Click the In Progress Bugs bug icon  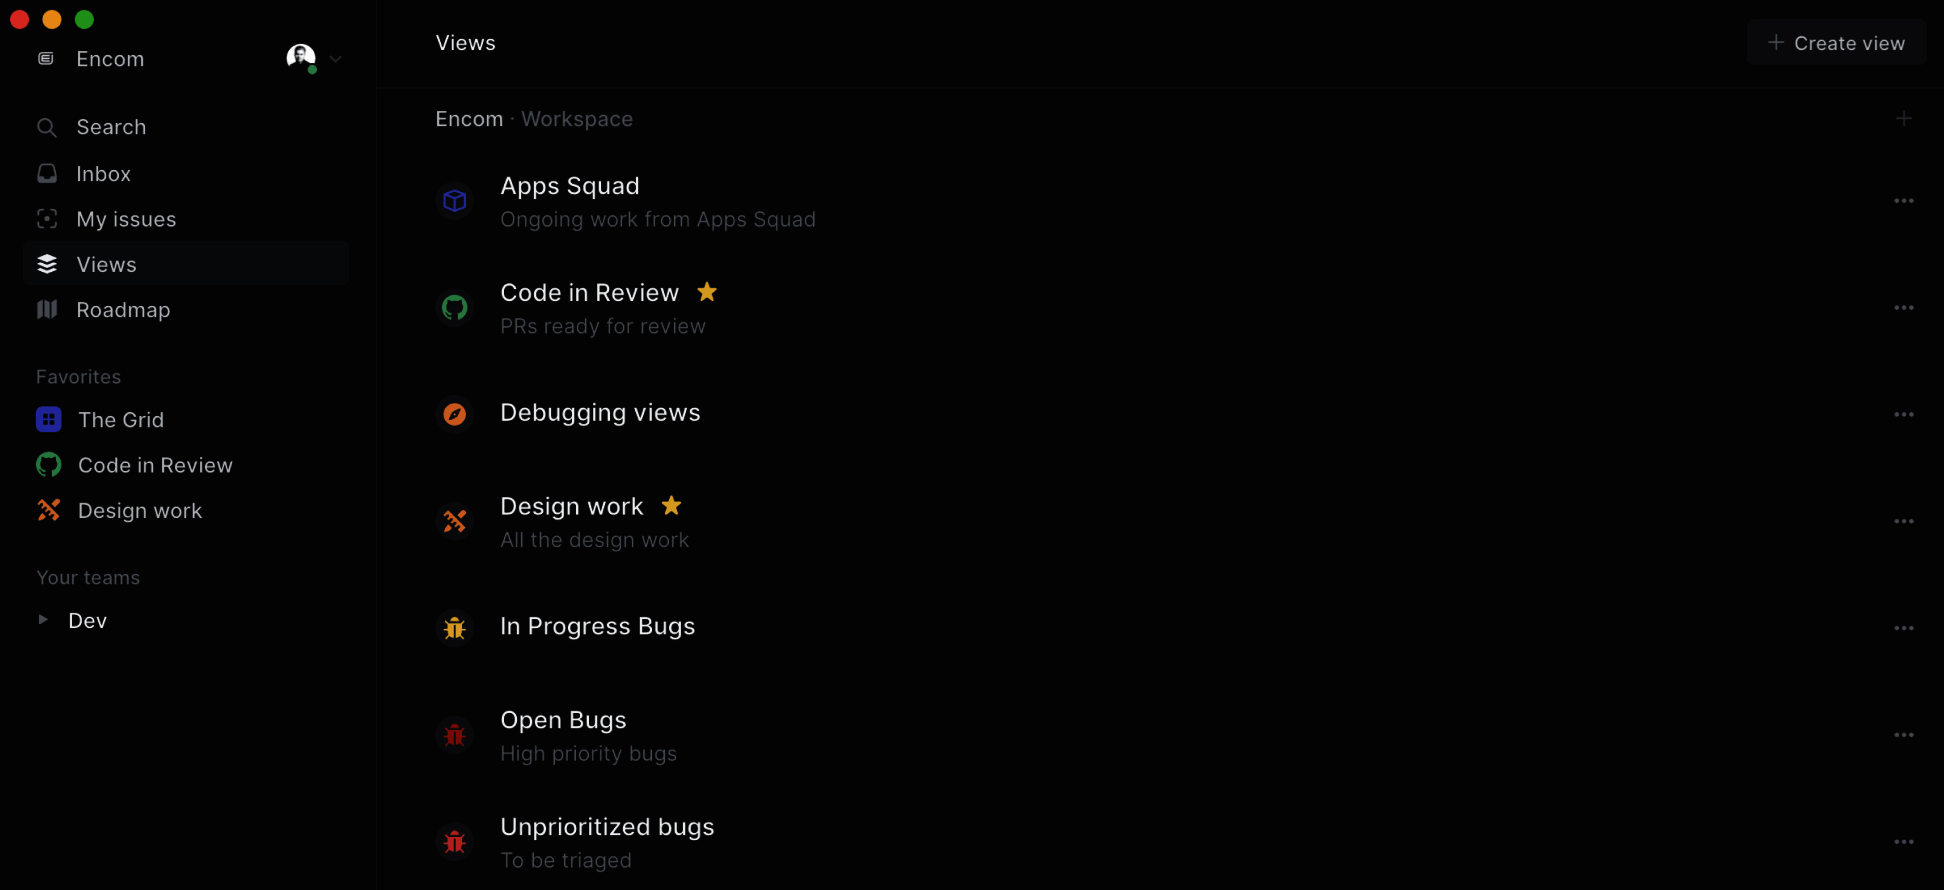455,628
